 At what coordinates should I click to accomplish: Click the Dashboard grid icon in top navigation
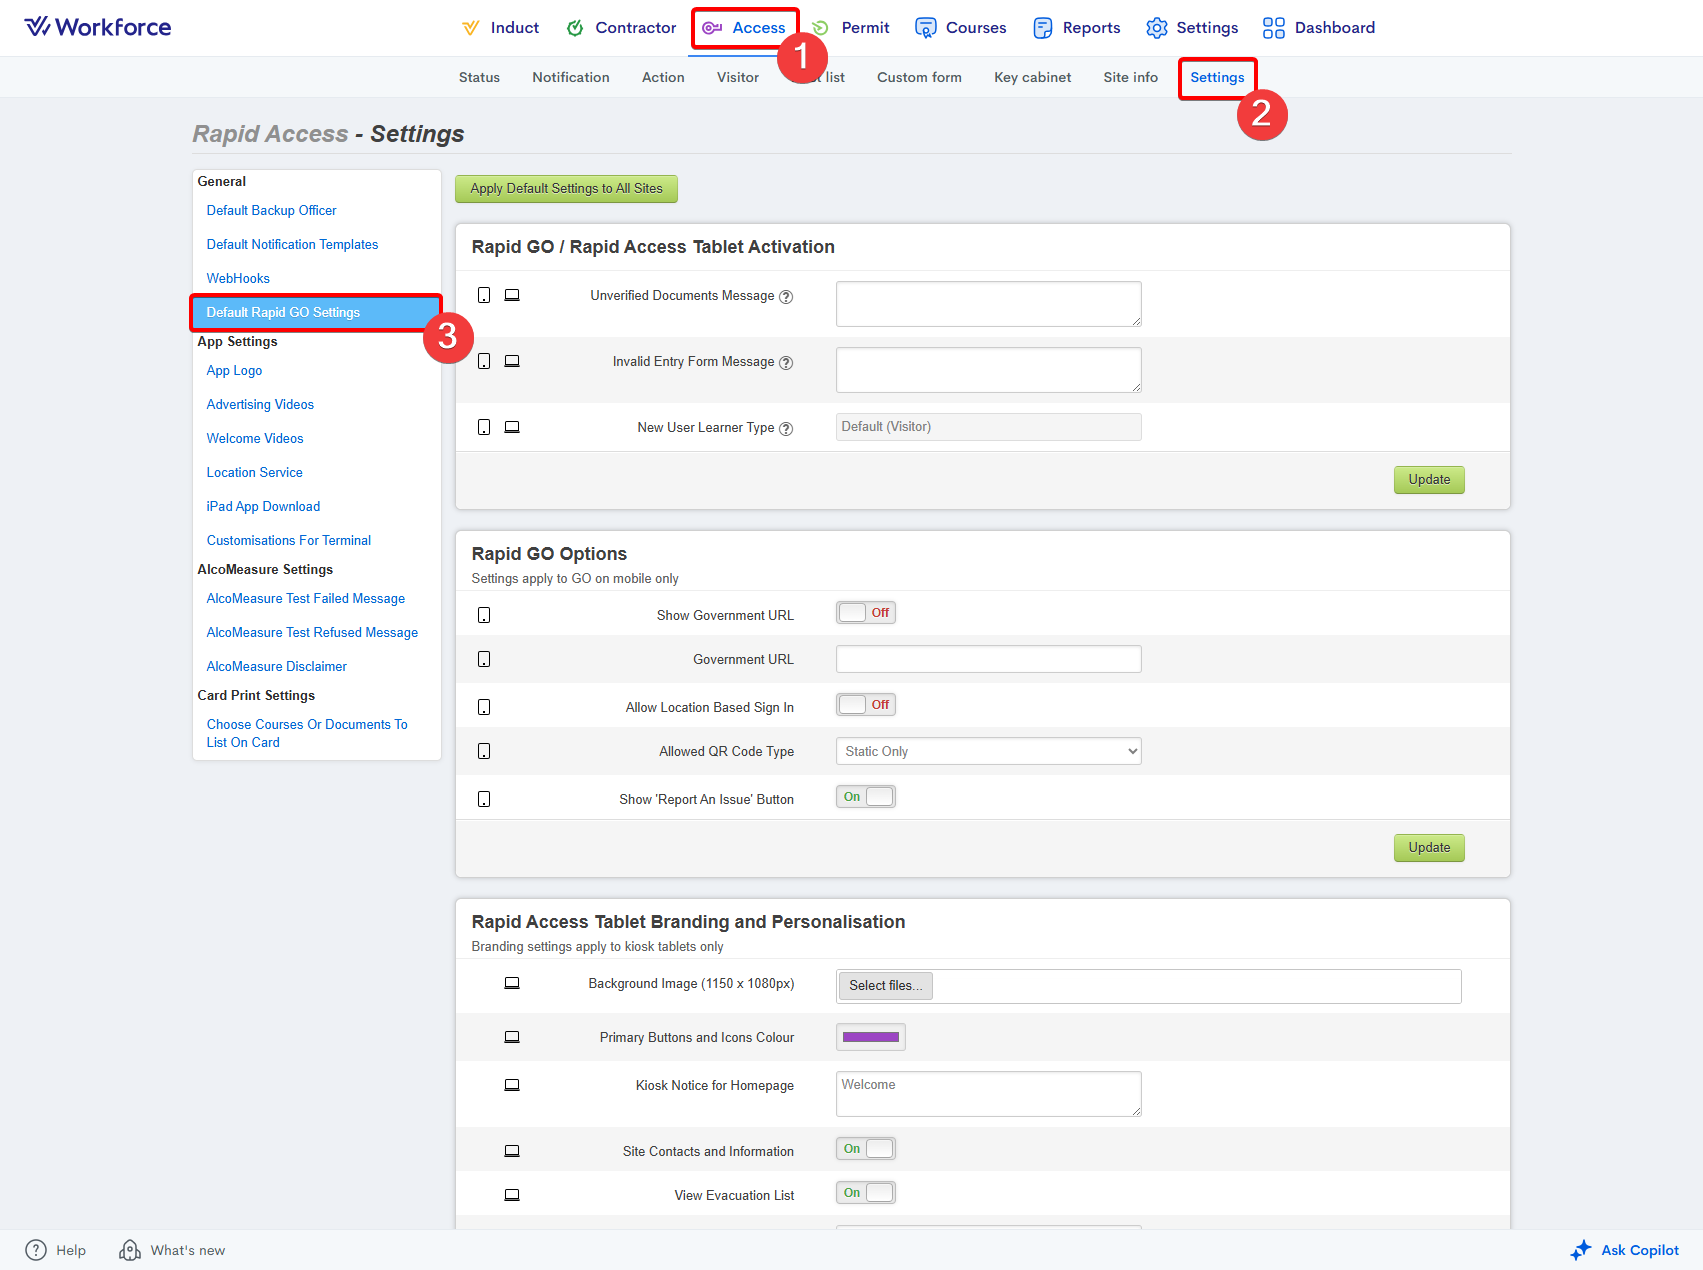(x=1273, y=28)
